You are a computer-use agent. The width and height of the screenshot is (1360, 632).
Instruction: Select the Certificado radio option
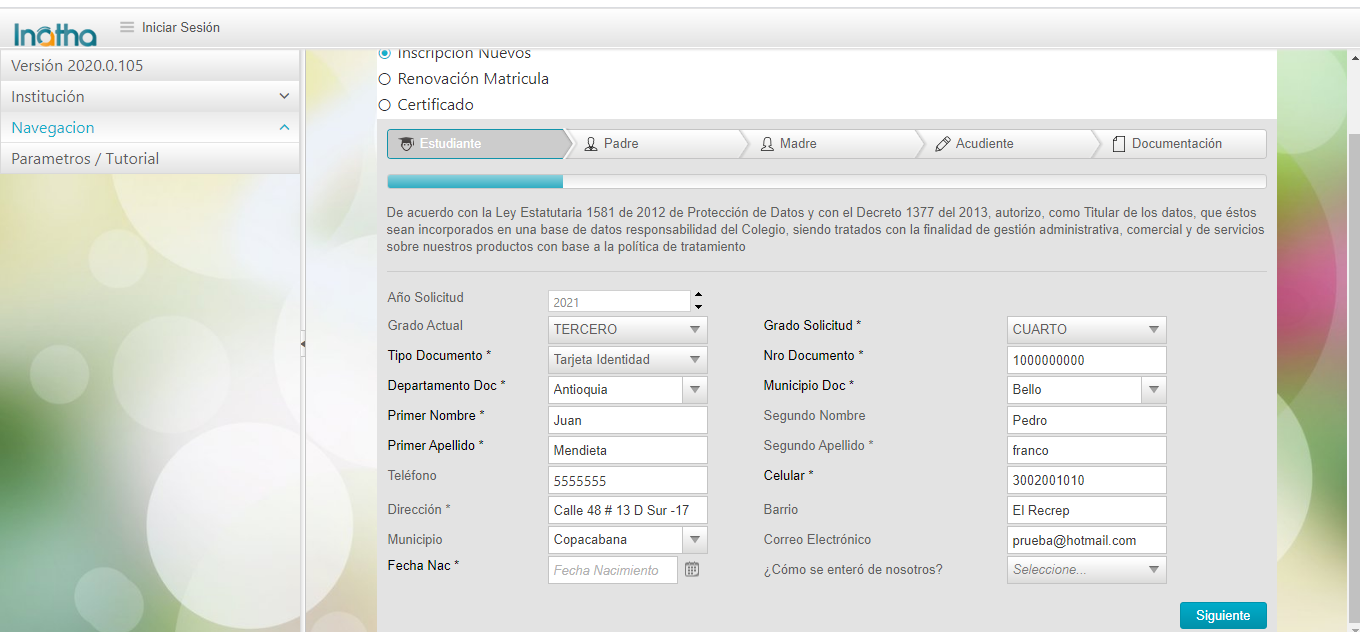click(385, 105)
